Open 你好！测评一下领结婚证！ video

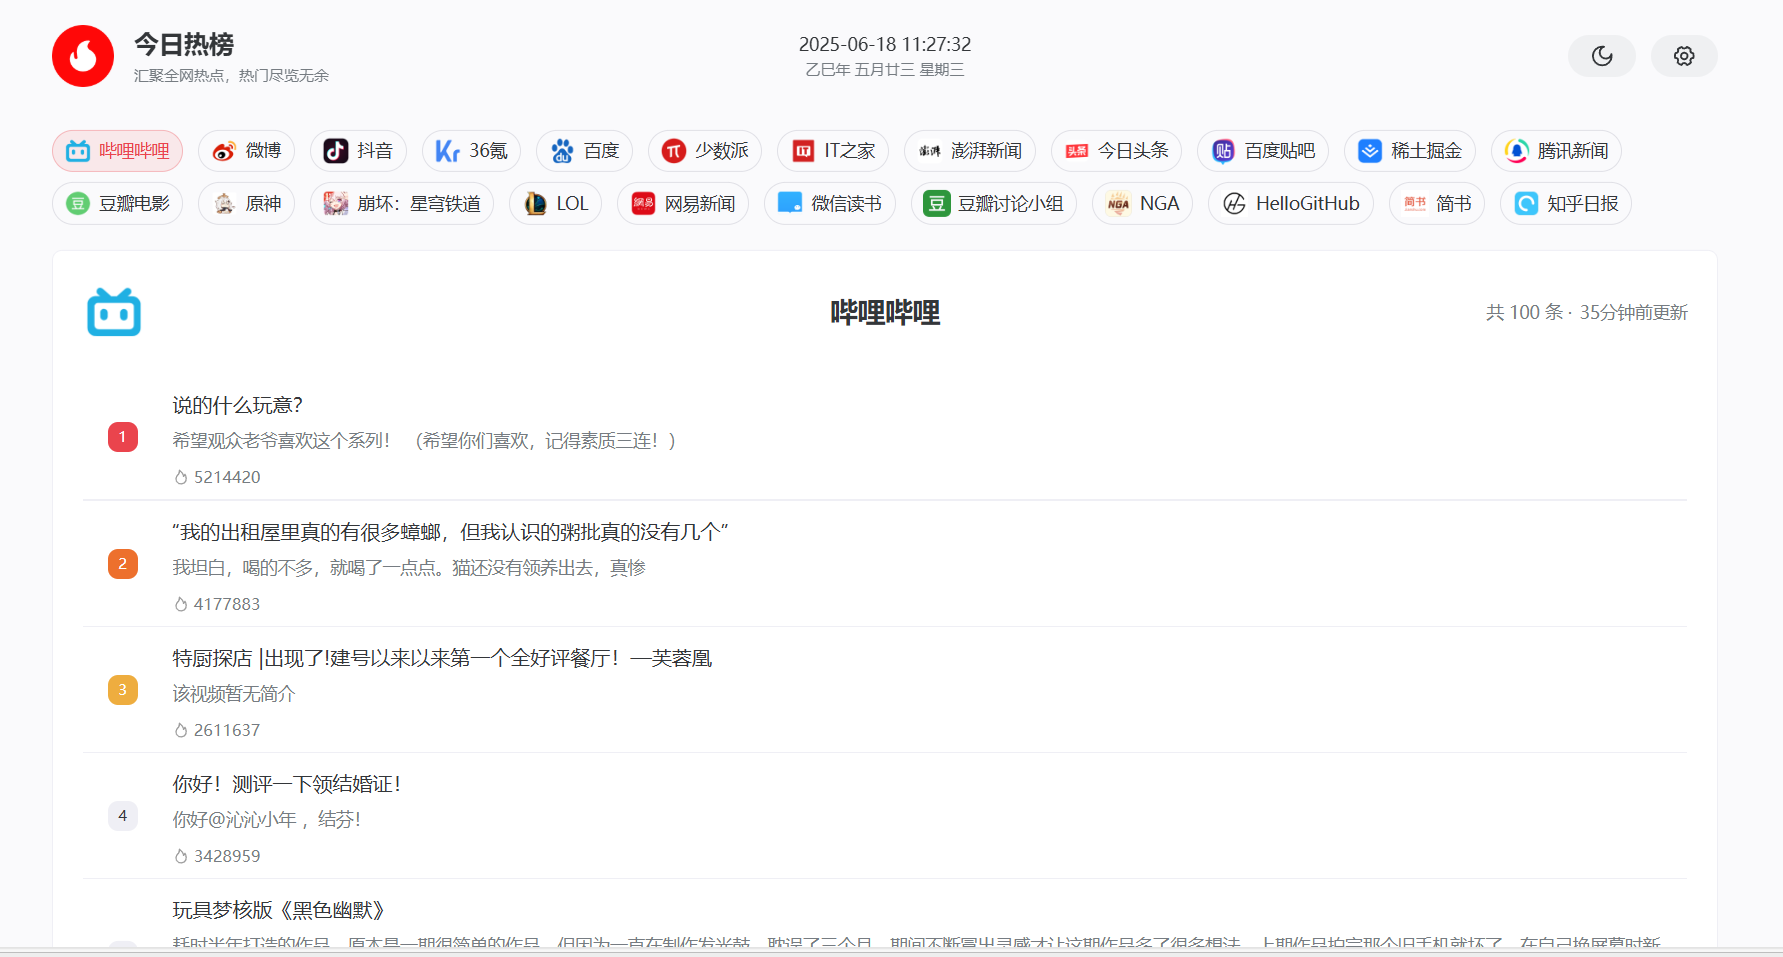(286, 784)
